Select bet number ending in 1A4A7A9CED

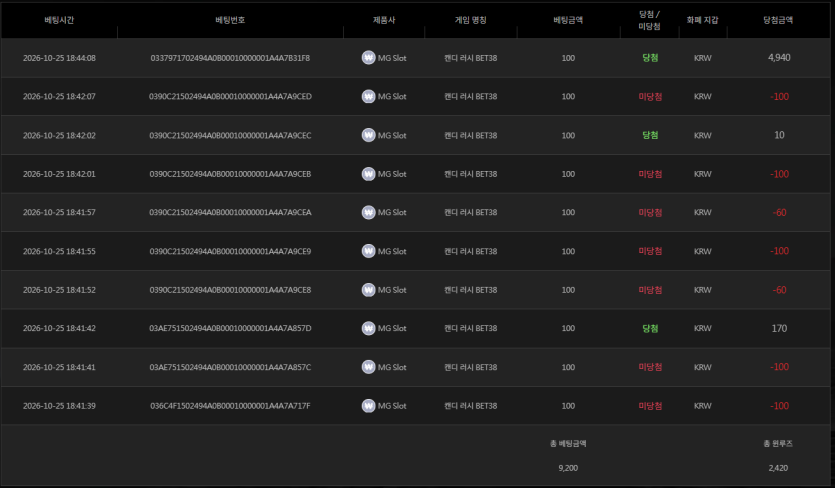[x=230, y=96]
